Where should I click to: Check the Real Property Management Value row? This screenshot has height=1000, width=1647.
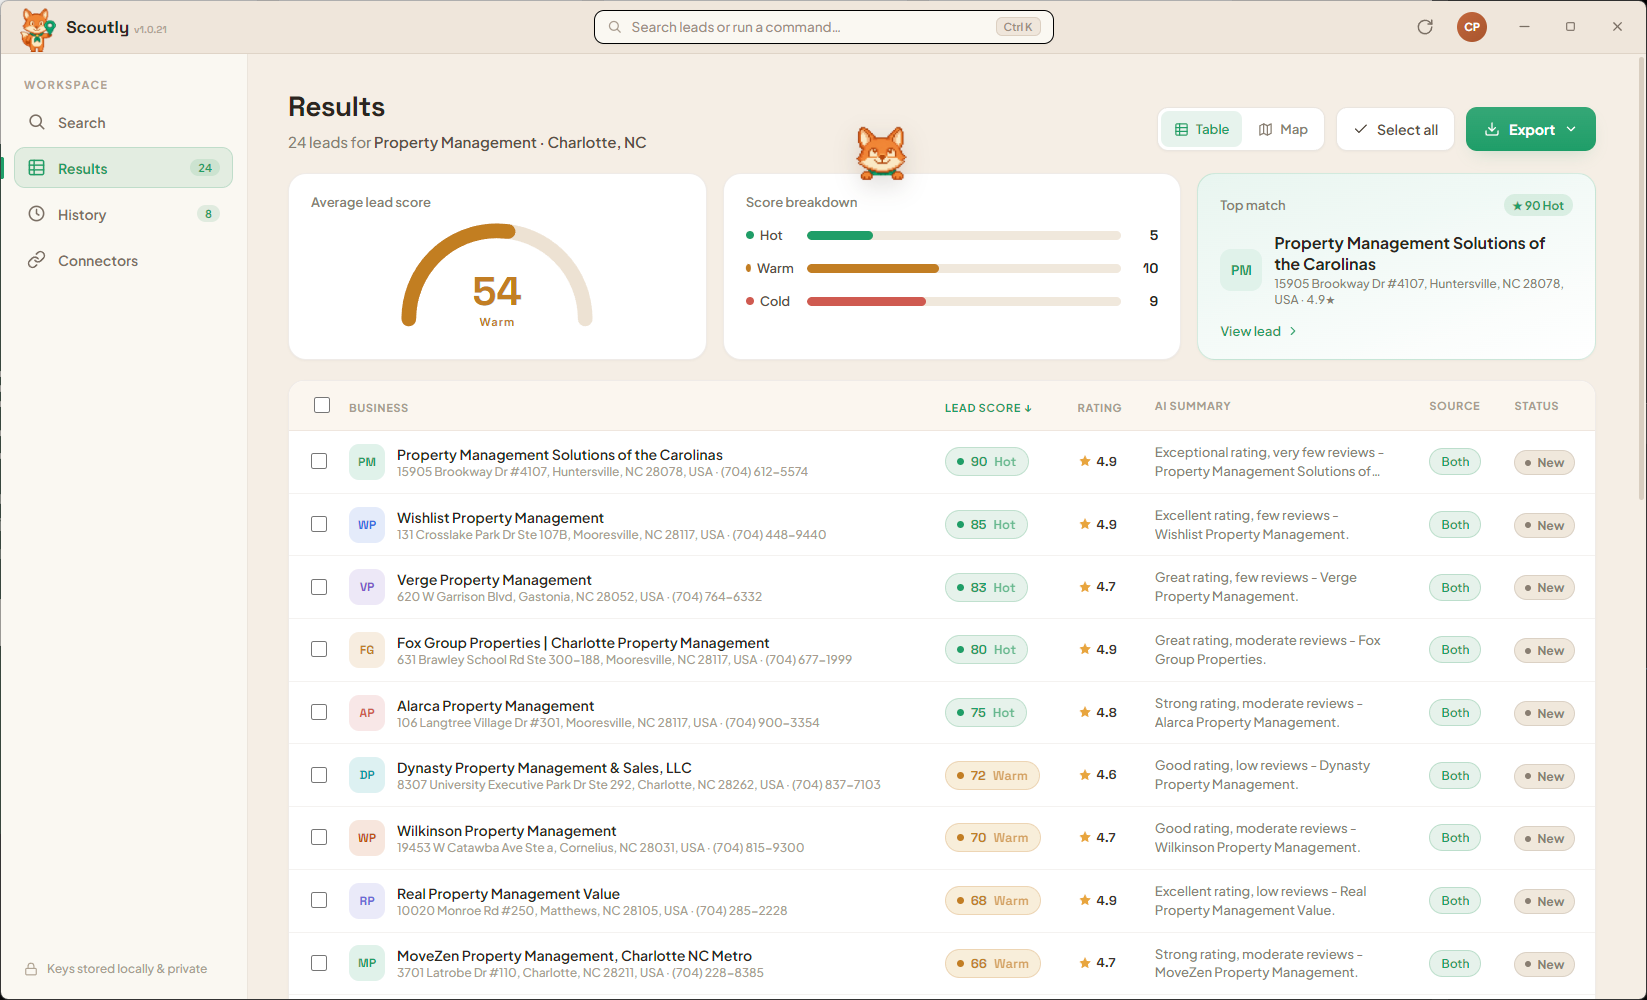(x=319, y=900)
